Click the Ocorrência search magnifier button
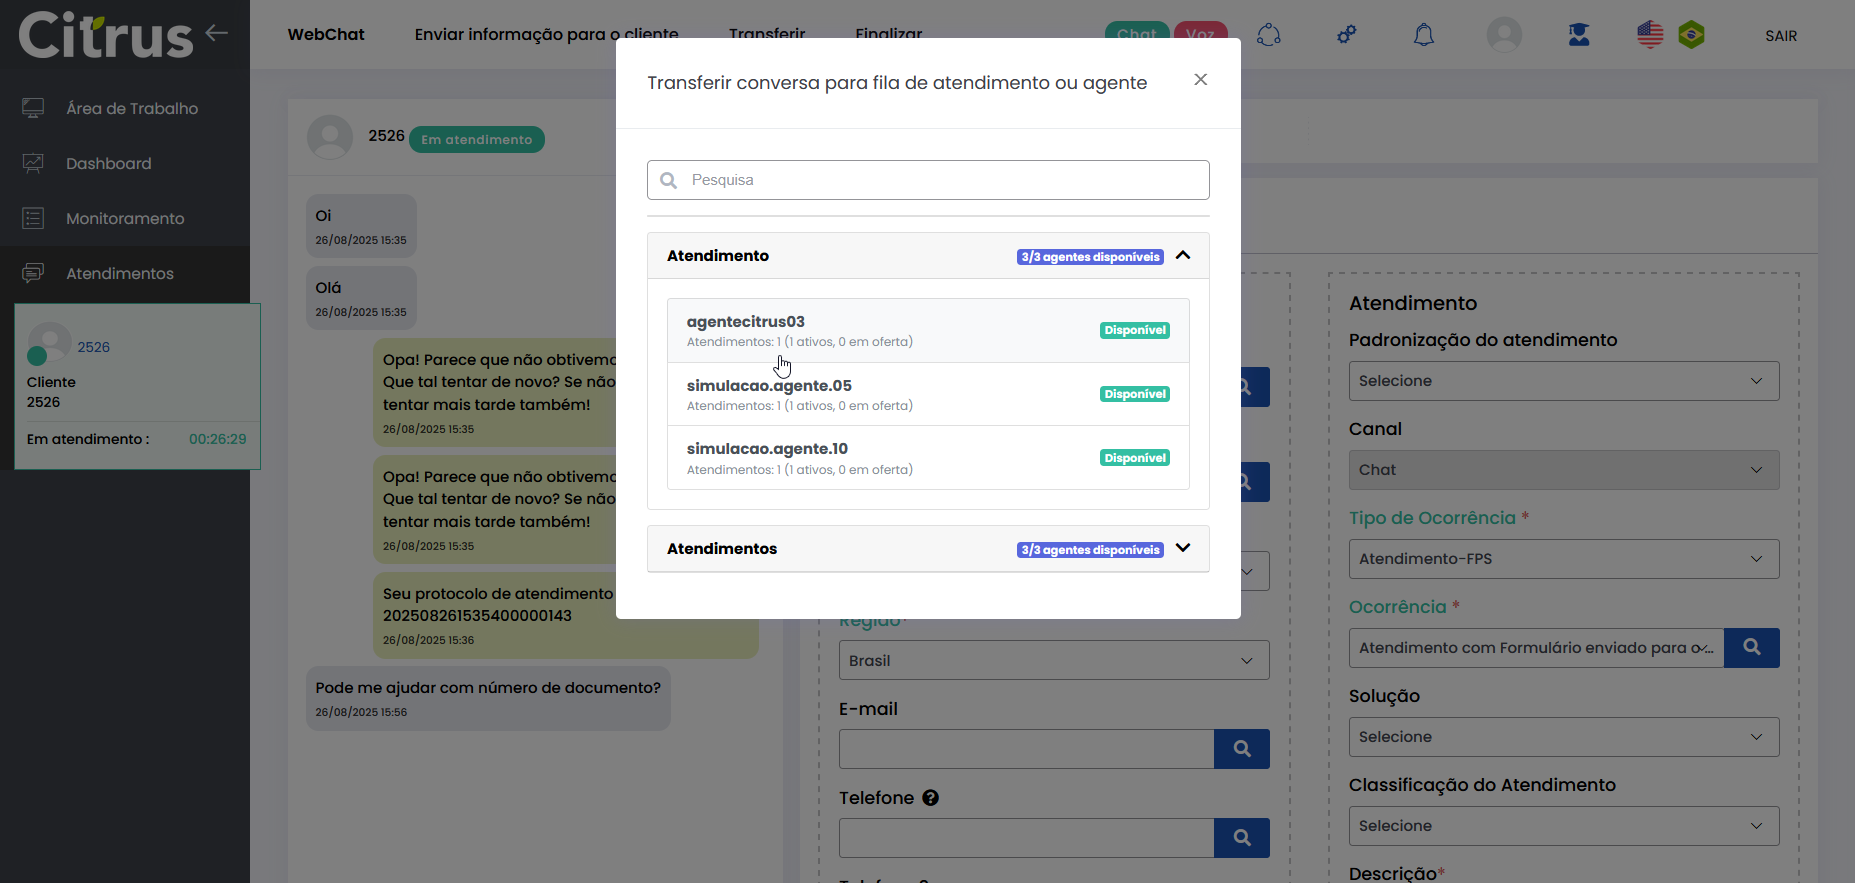Viewport: 1855px width, 883px height. click(1751, 648)
